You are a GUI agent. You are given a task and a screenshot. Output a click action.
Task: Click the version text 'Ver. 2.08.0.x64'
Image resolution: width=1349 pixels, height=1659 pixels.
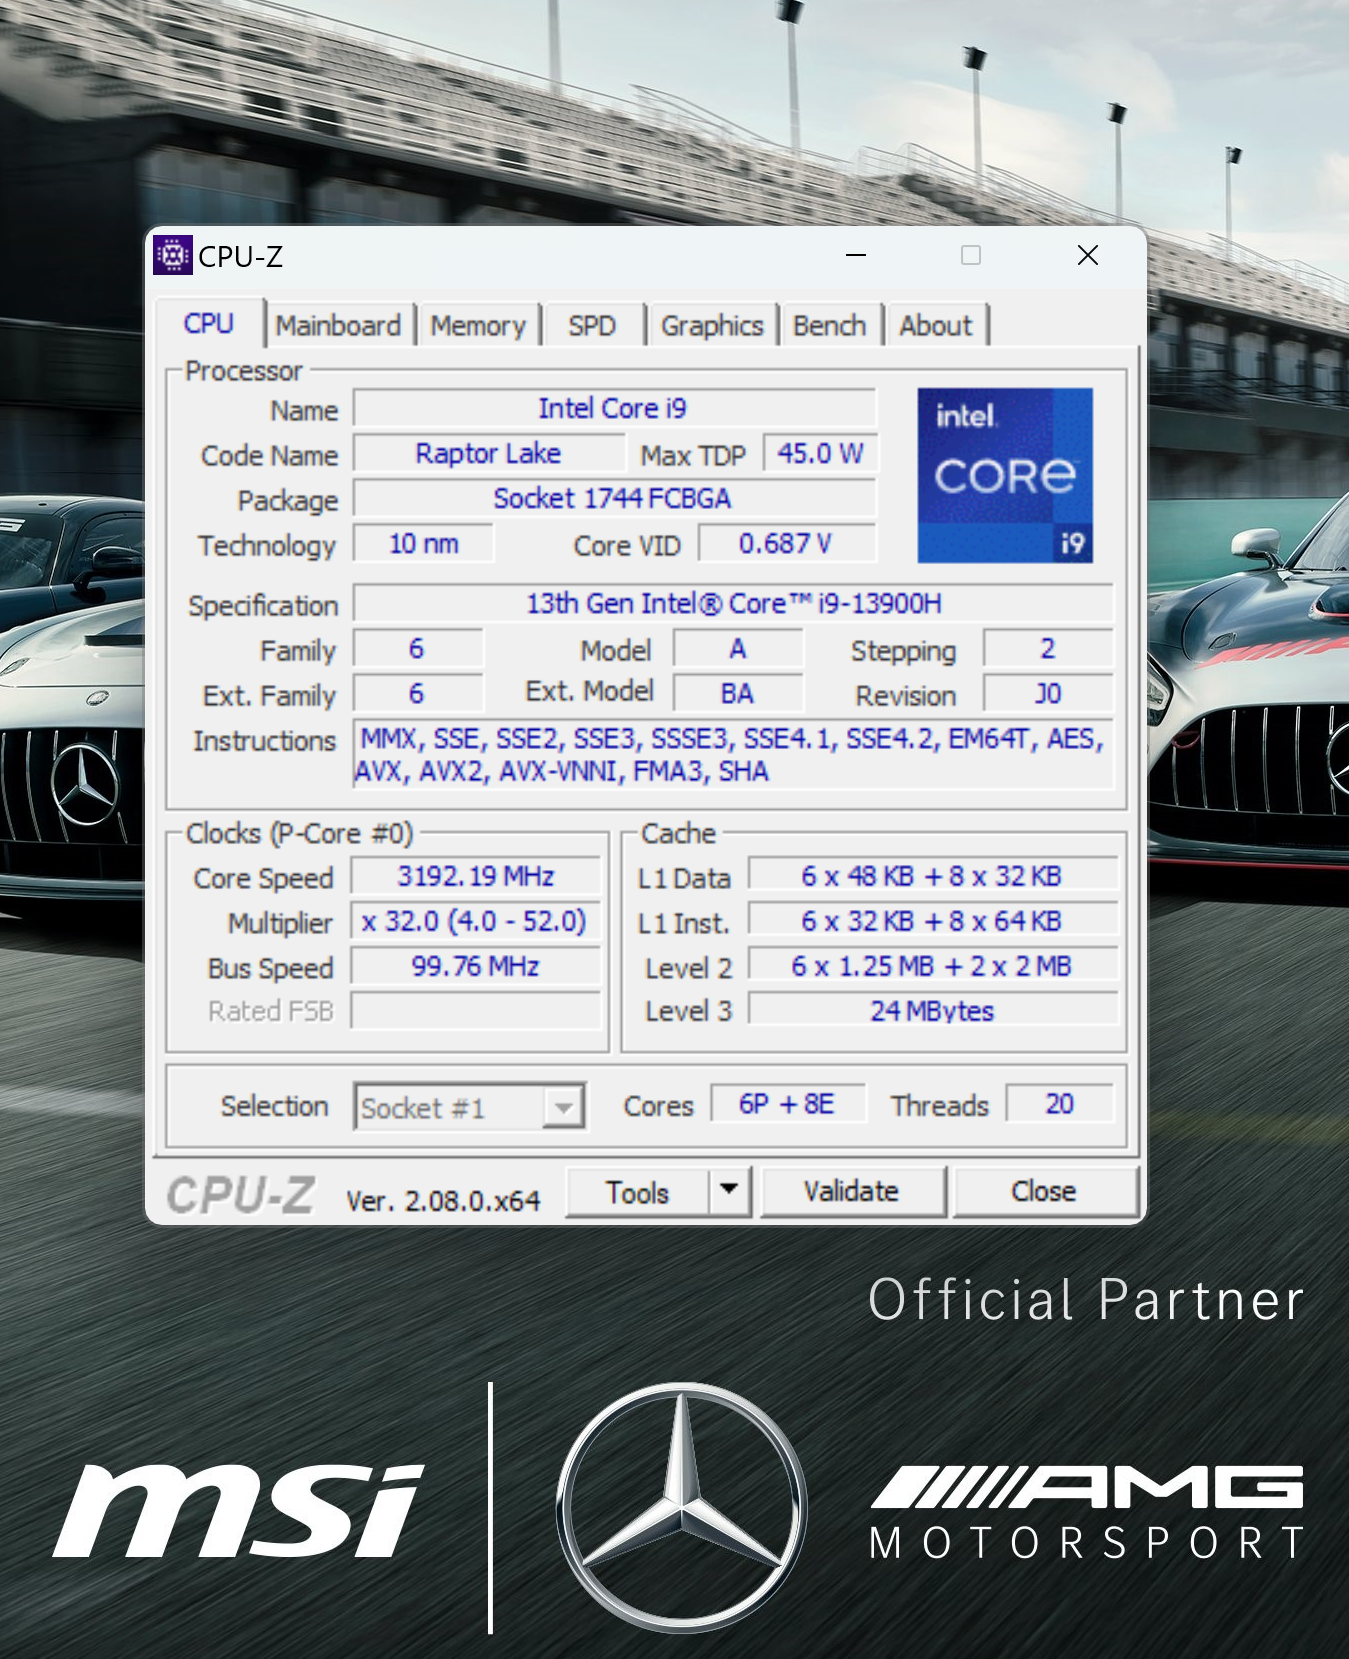[x=443, y=1200]
